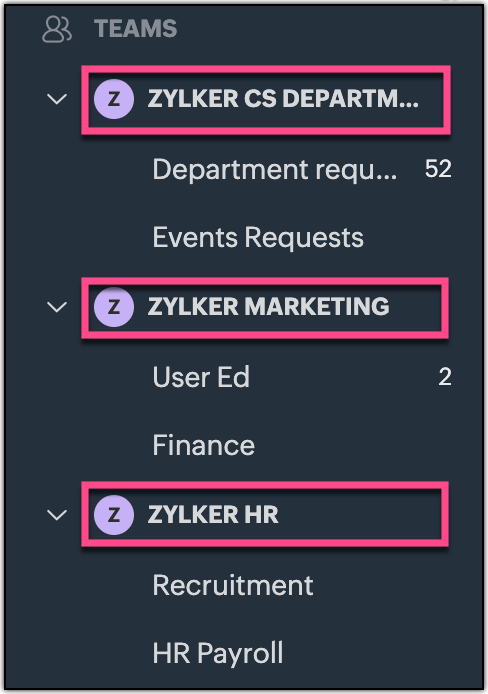
Task: Open the Department requests view
Action: 275,170
